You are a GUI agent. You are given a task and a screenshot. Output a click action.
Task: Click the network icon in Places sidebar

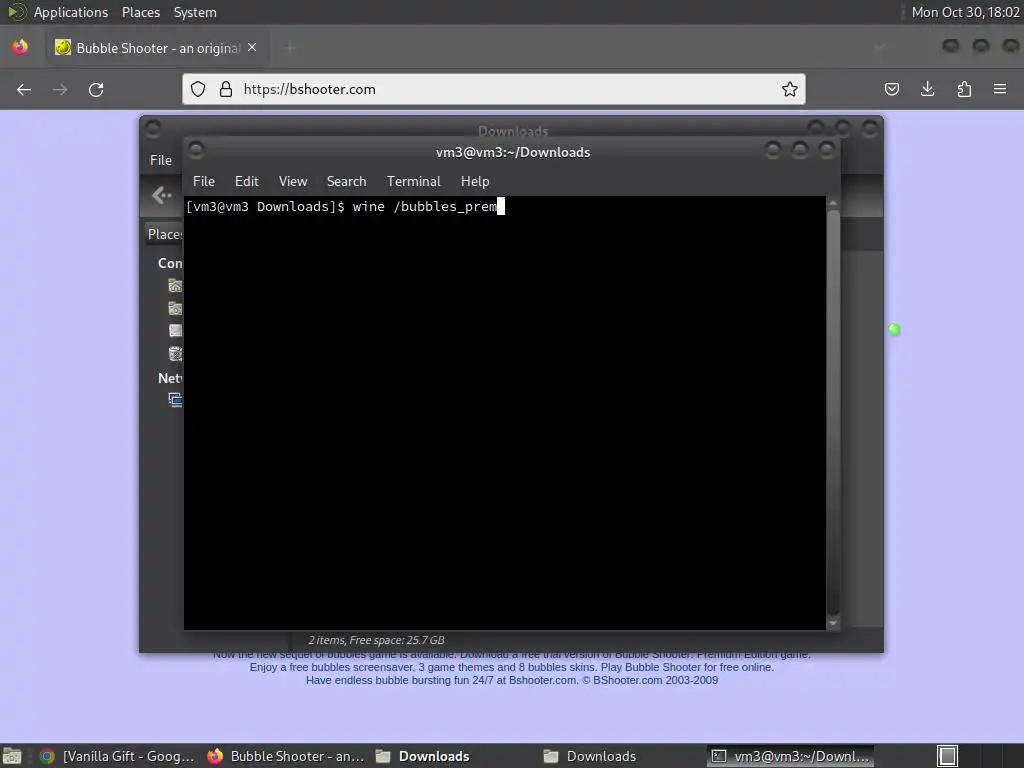coord(175,399)
